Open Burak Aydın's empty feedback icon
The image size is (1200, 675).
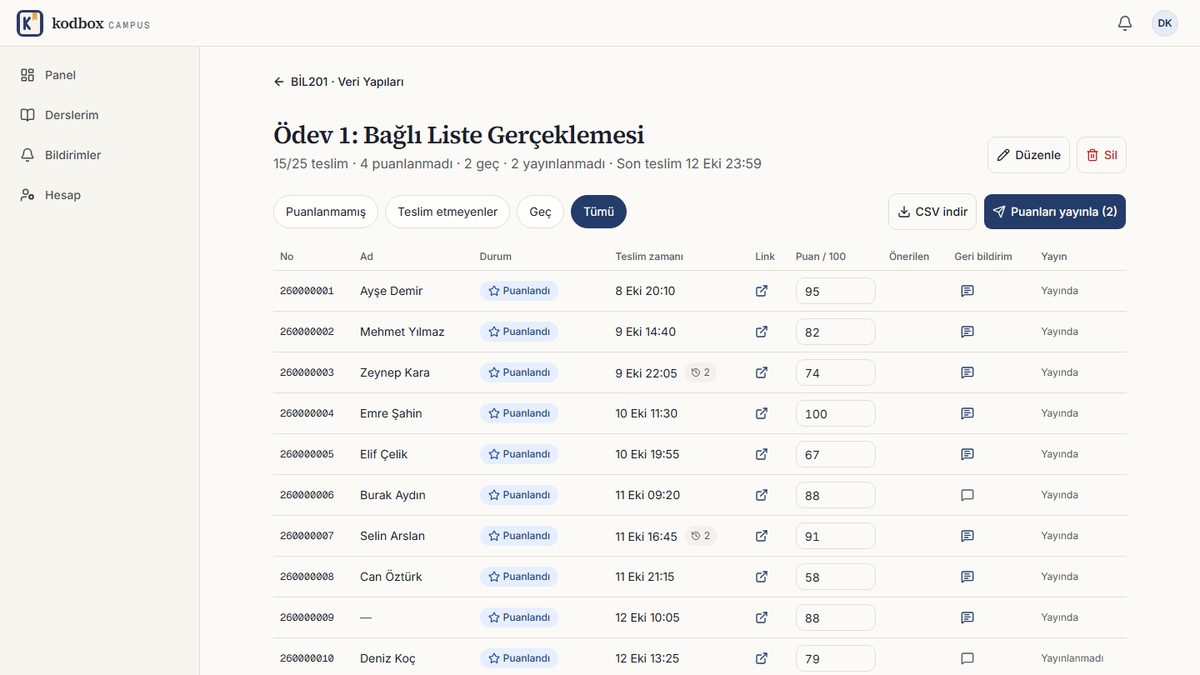tap(967, 495)
